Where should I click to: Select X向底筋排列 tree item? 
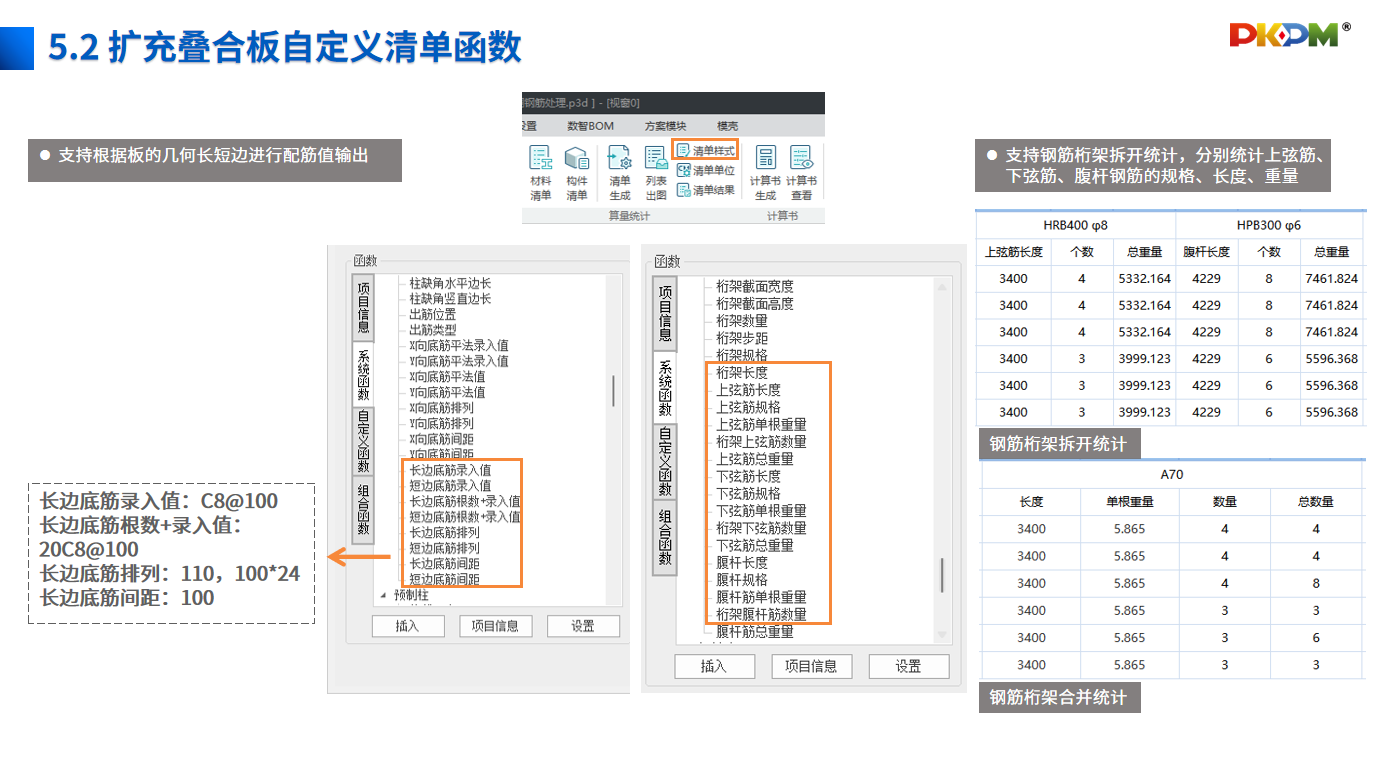441,408
